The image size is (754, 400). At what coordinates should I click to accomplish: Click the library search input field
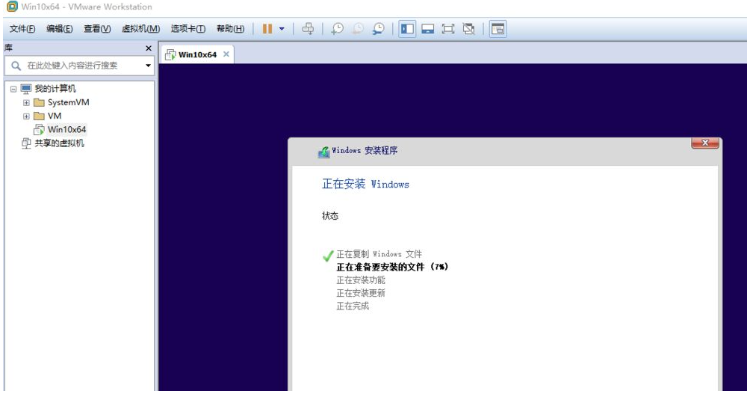[x=82, y=66]
